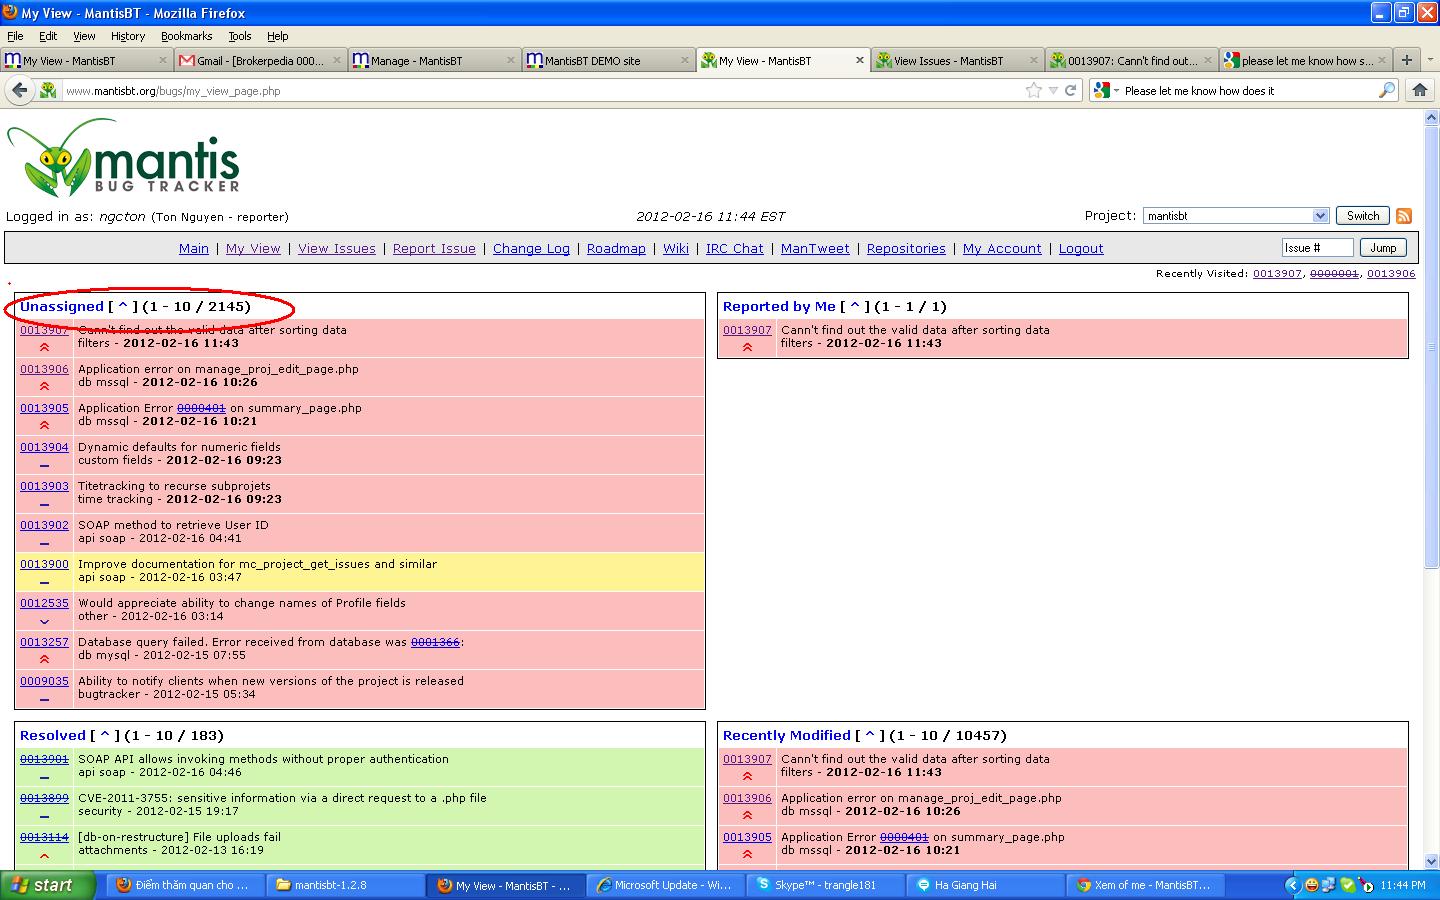
Task: Click the search magnifier in the search box
Action: point(1386,90)
